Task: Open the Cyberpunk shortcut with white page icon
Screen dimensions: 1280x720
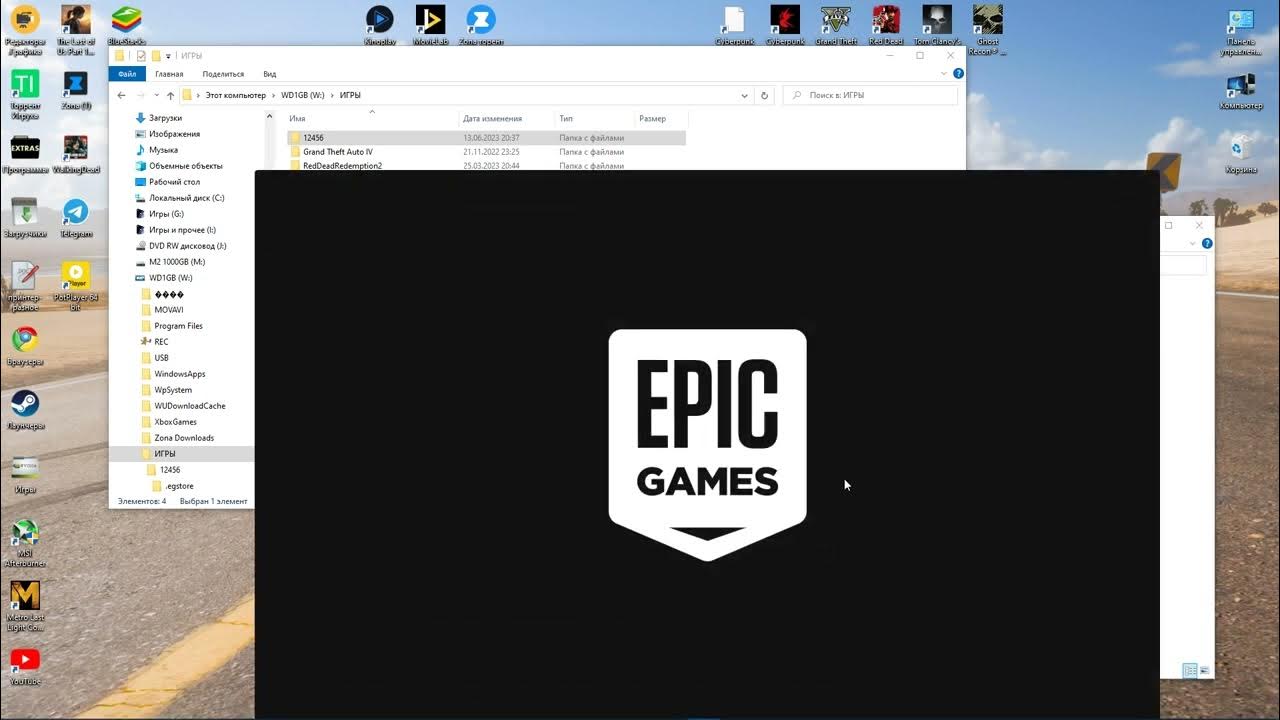Action: tap(734, 24)
